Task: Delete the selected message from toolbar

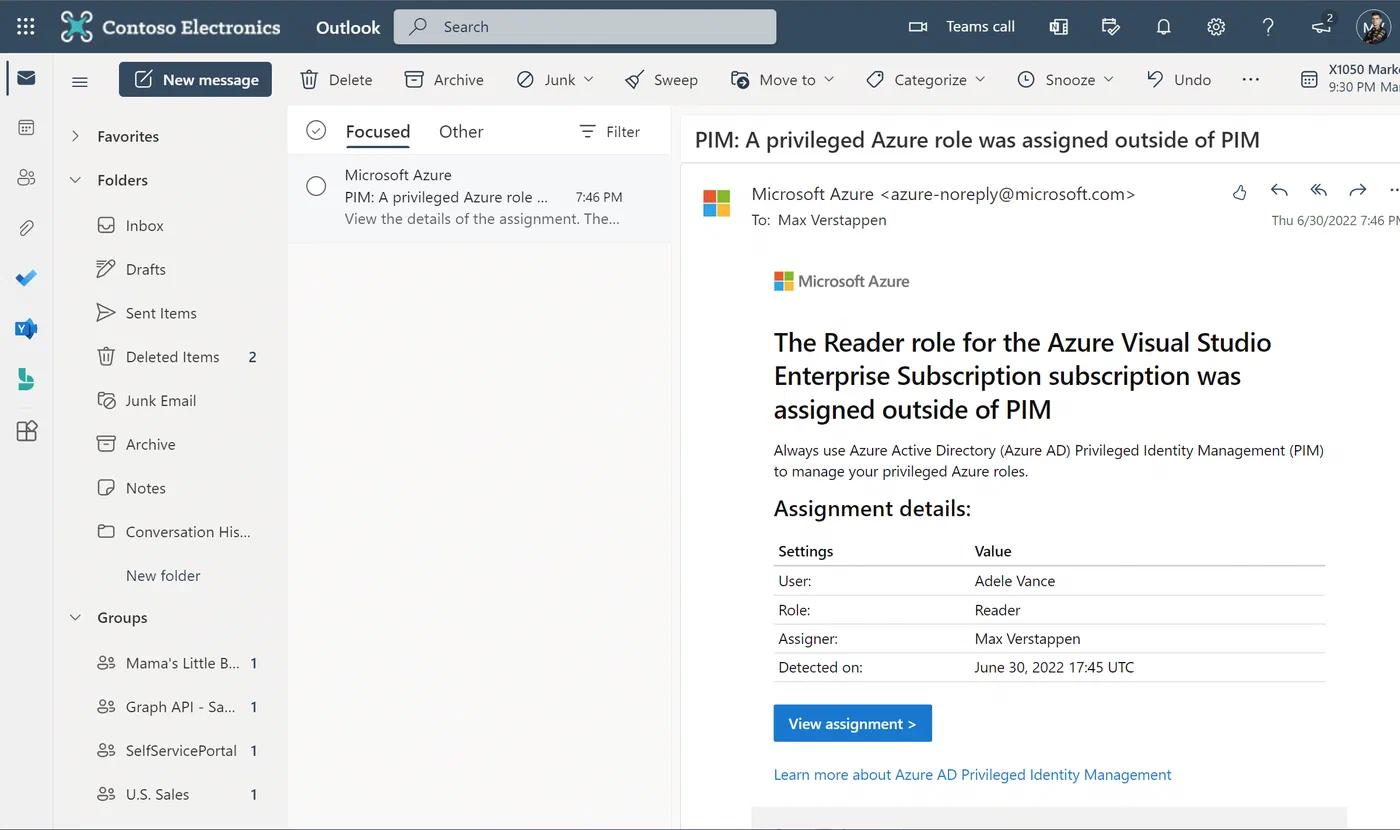Action: pos(336,80)
